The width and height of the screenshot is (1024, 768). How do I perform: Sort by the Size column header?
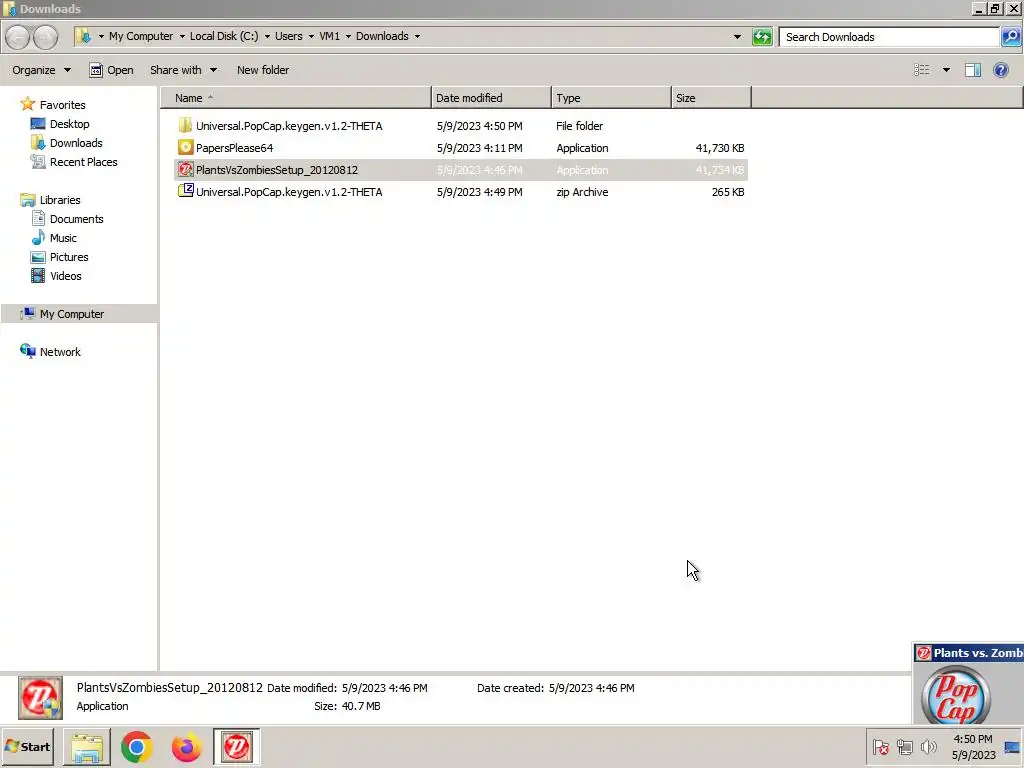pyautogui.click(x=711, y=98)
